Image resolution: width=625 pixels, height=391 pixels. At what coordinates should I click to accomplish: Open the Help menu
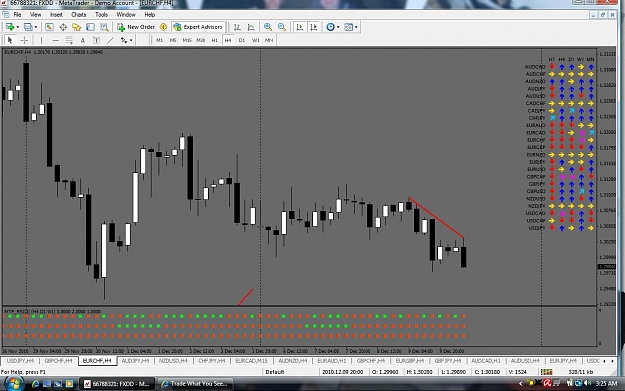[x=149, y=15]
